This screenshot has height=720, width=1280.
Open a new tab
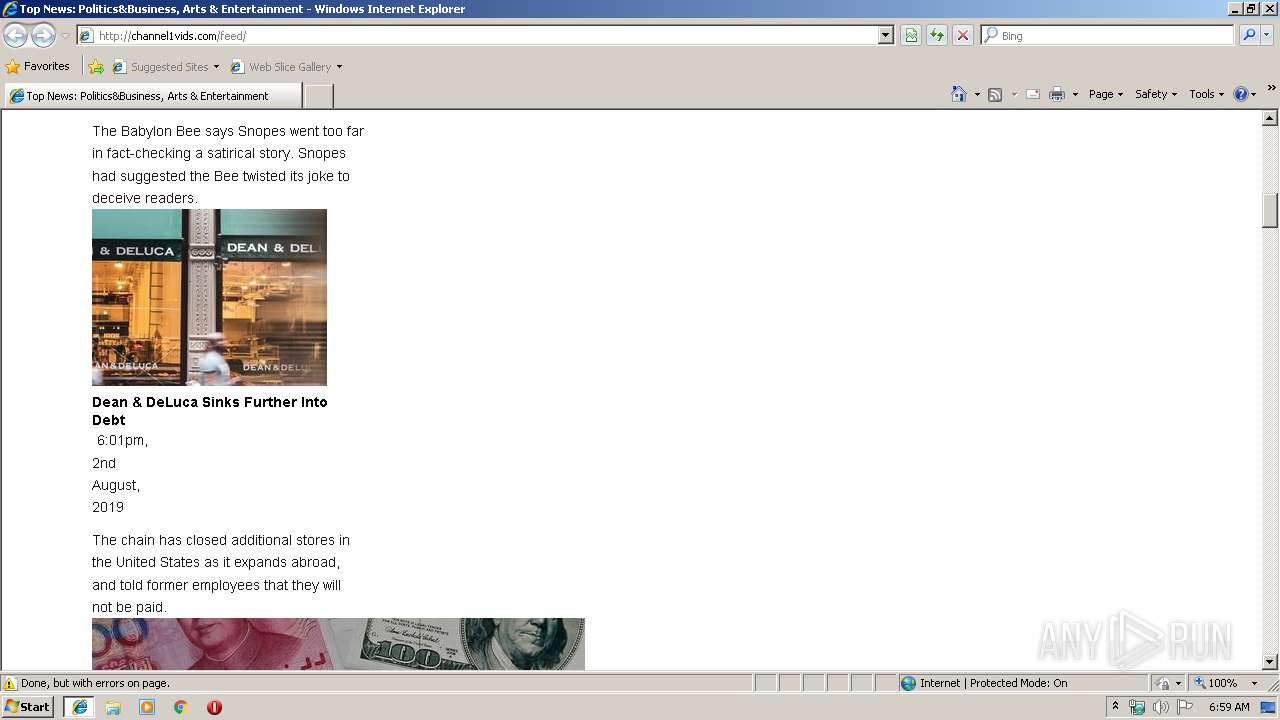(x=318, y=96)
